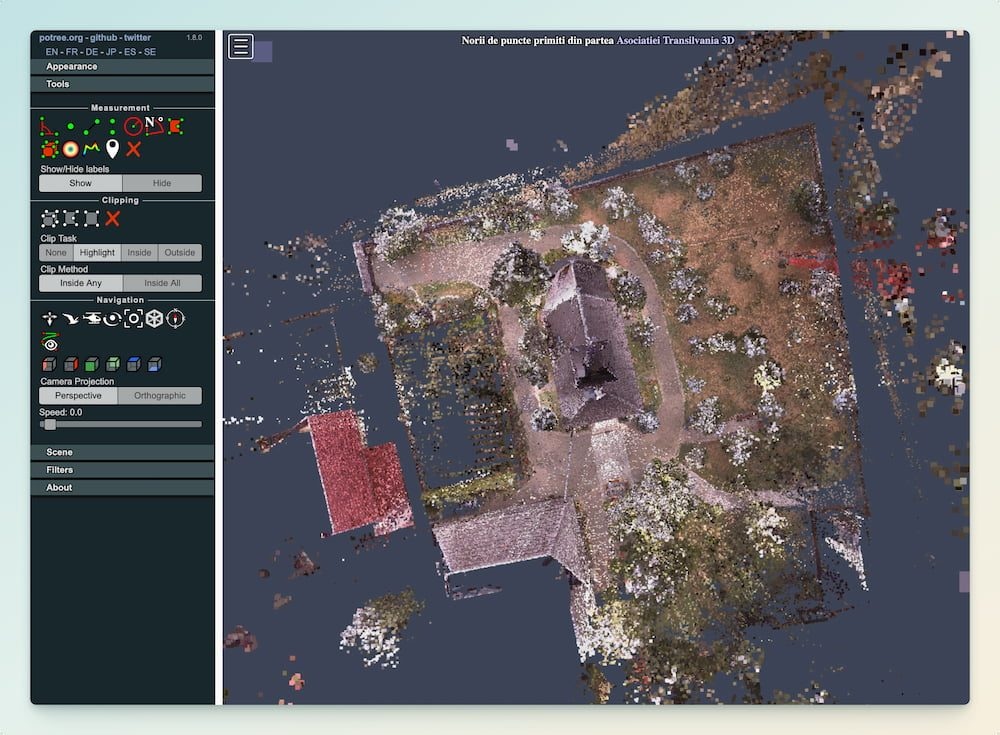Open Asociatiei Transilvania 3D link

675,41
